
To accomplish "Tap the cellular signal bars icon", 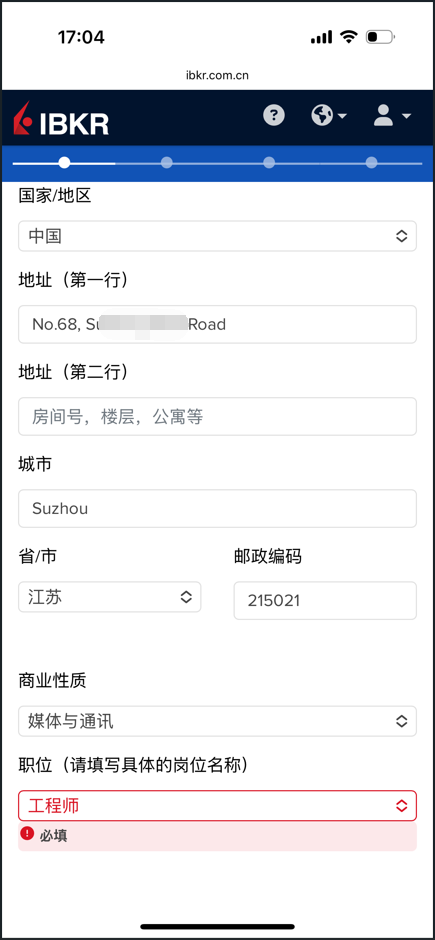I will coord(321,38).
